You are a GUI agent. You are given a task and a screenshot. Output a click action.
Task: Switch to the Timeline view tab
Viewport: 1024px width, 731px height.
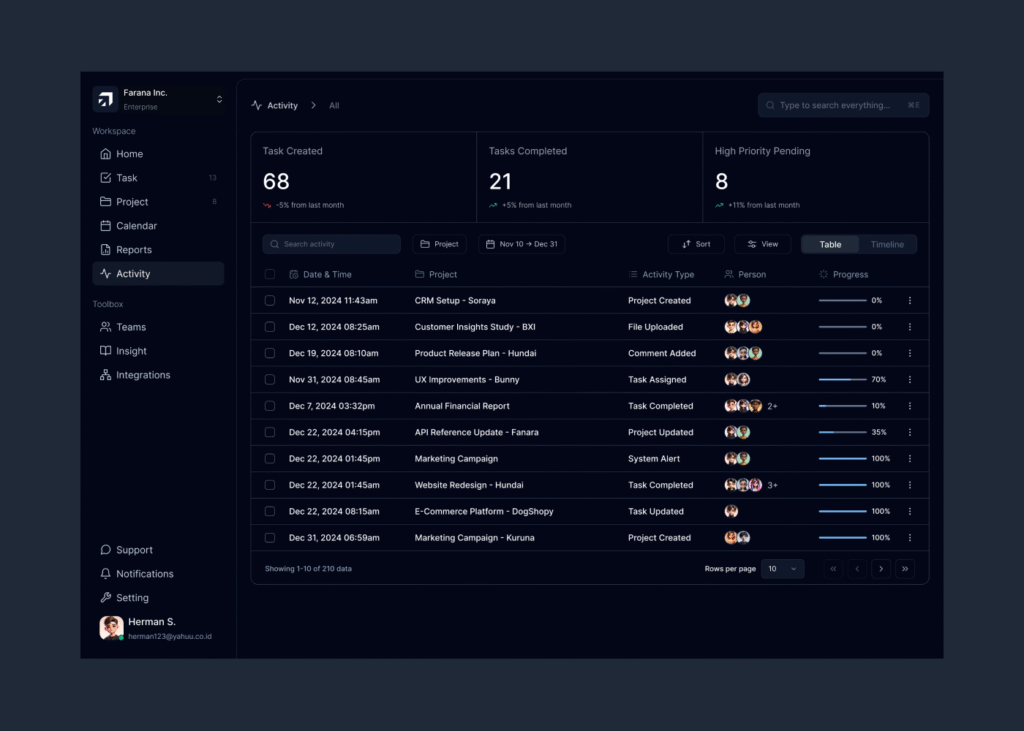click(x=887, y=244)
